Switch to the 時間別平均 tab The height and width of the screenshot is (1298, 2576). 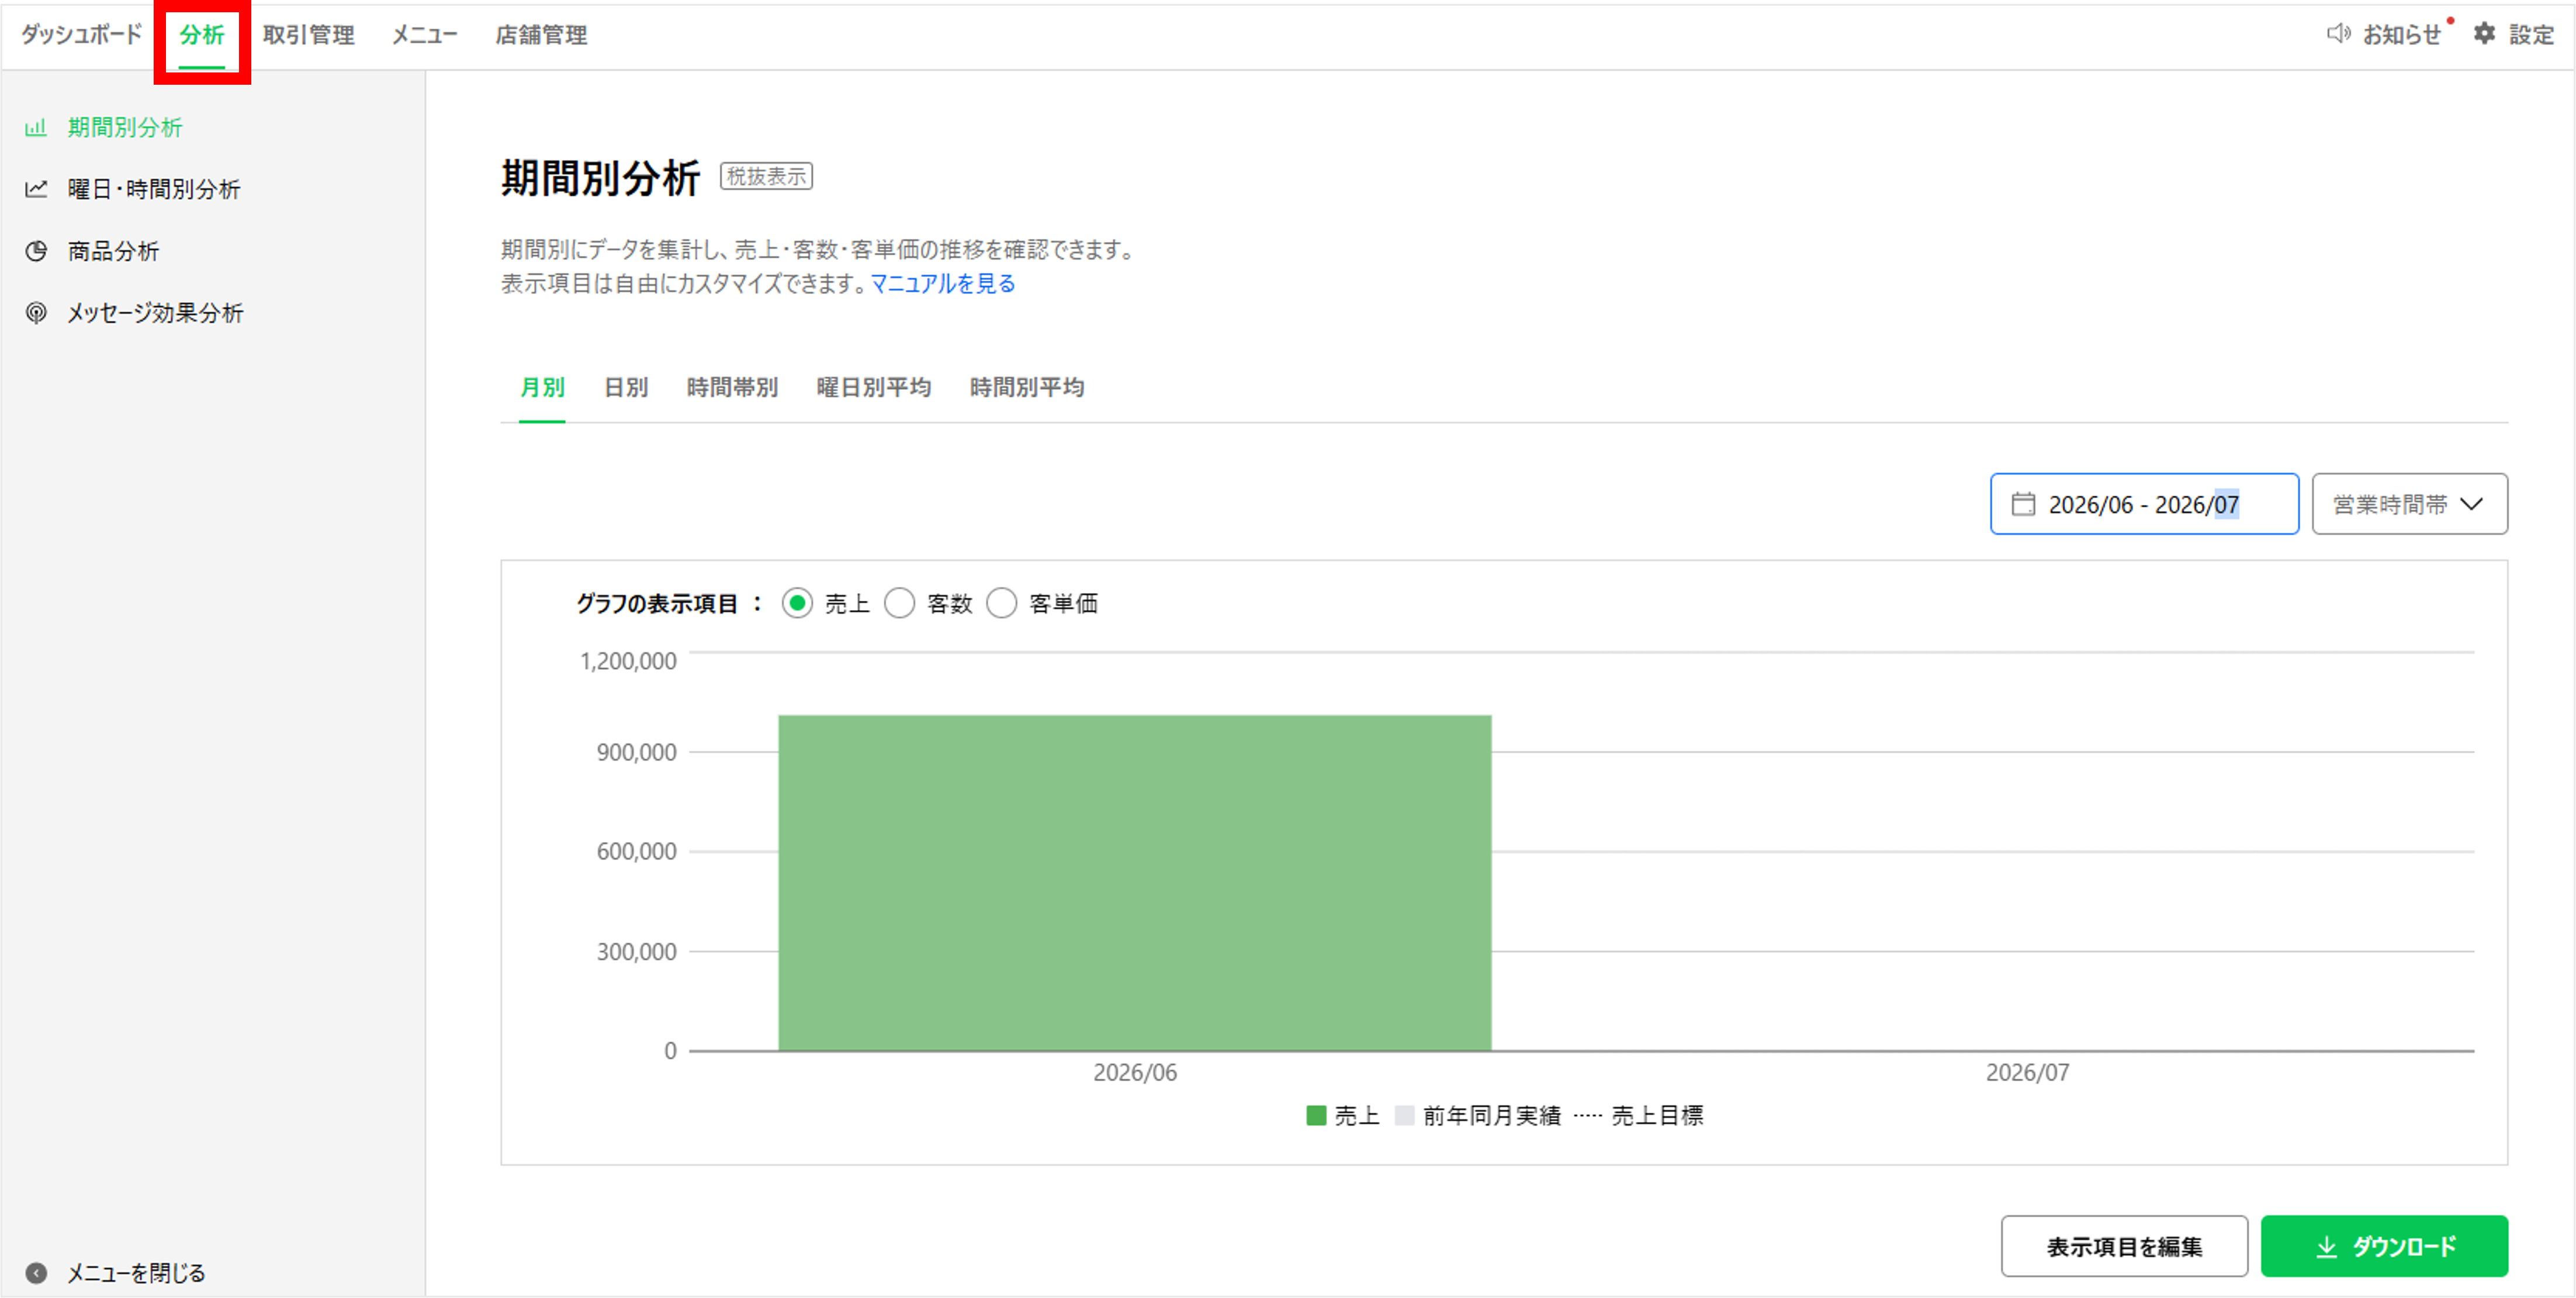click(1027, 388)
